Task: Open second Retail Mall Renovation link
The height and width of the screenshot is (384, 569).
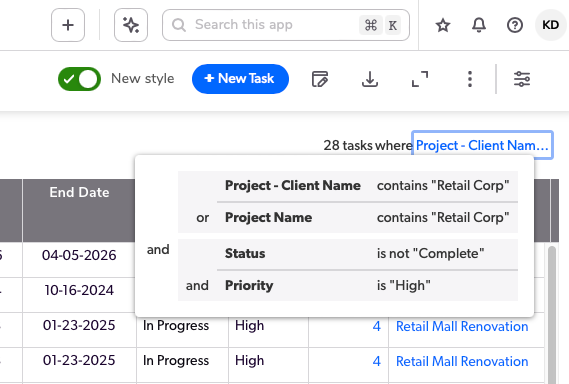Action: [x=462, y=361]
